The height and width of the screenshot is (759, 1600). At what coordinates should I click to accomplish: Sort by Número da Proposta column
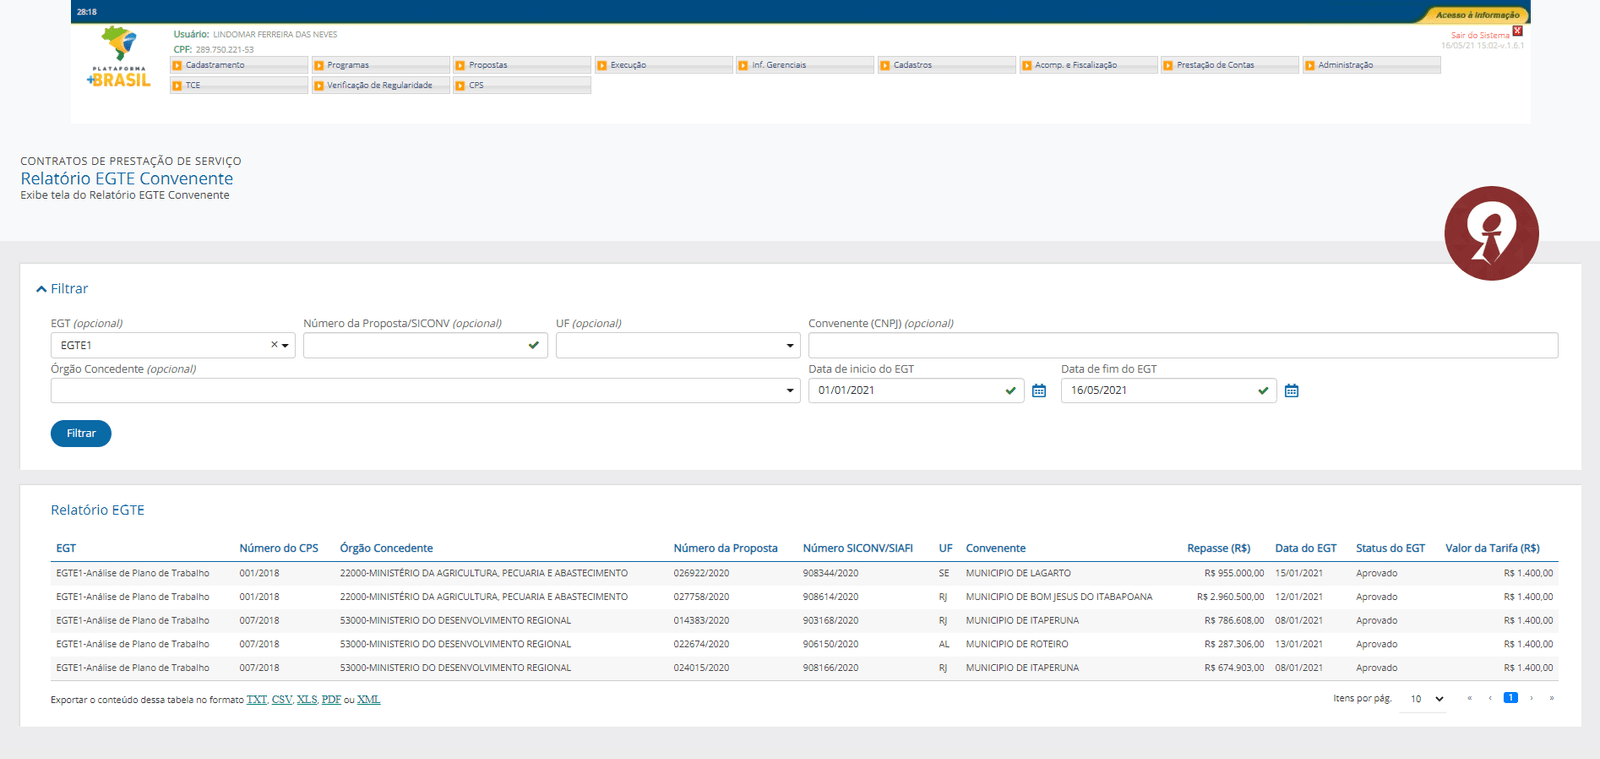click(725, 548)
